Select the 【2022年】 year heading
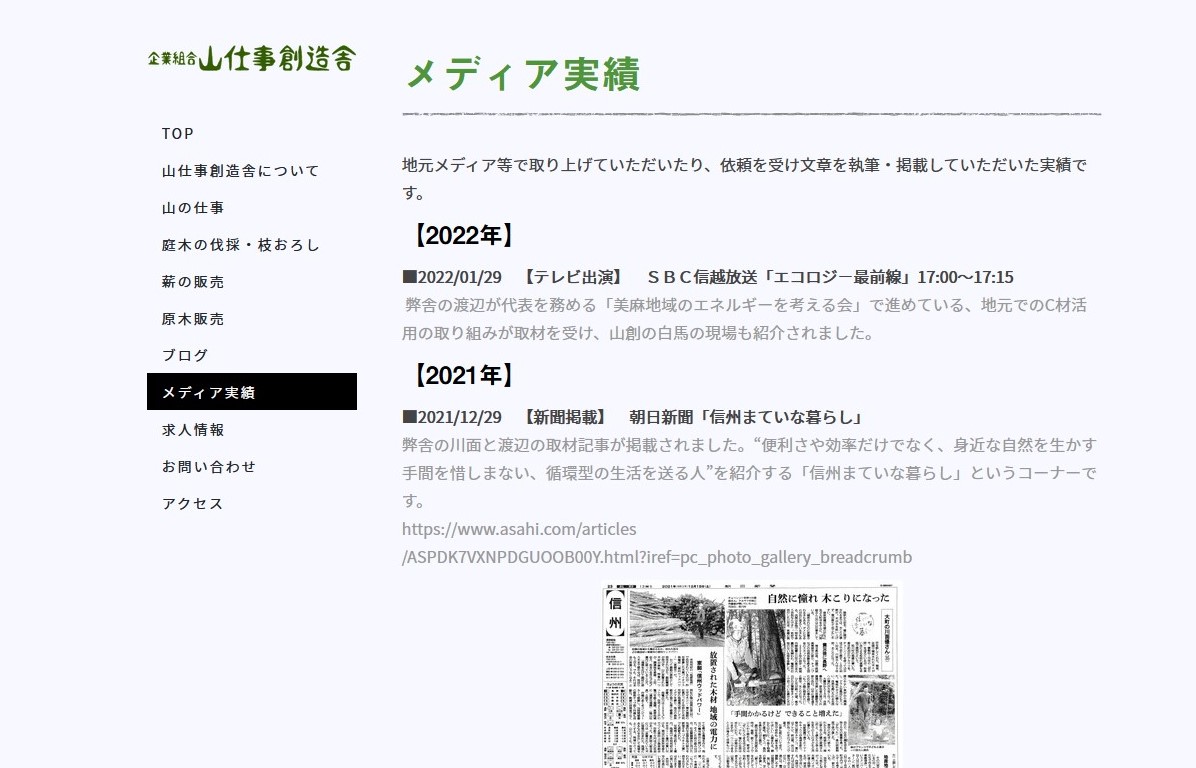The image size is (1196, 768). pyautogui.click(x=462, y=235)
